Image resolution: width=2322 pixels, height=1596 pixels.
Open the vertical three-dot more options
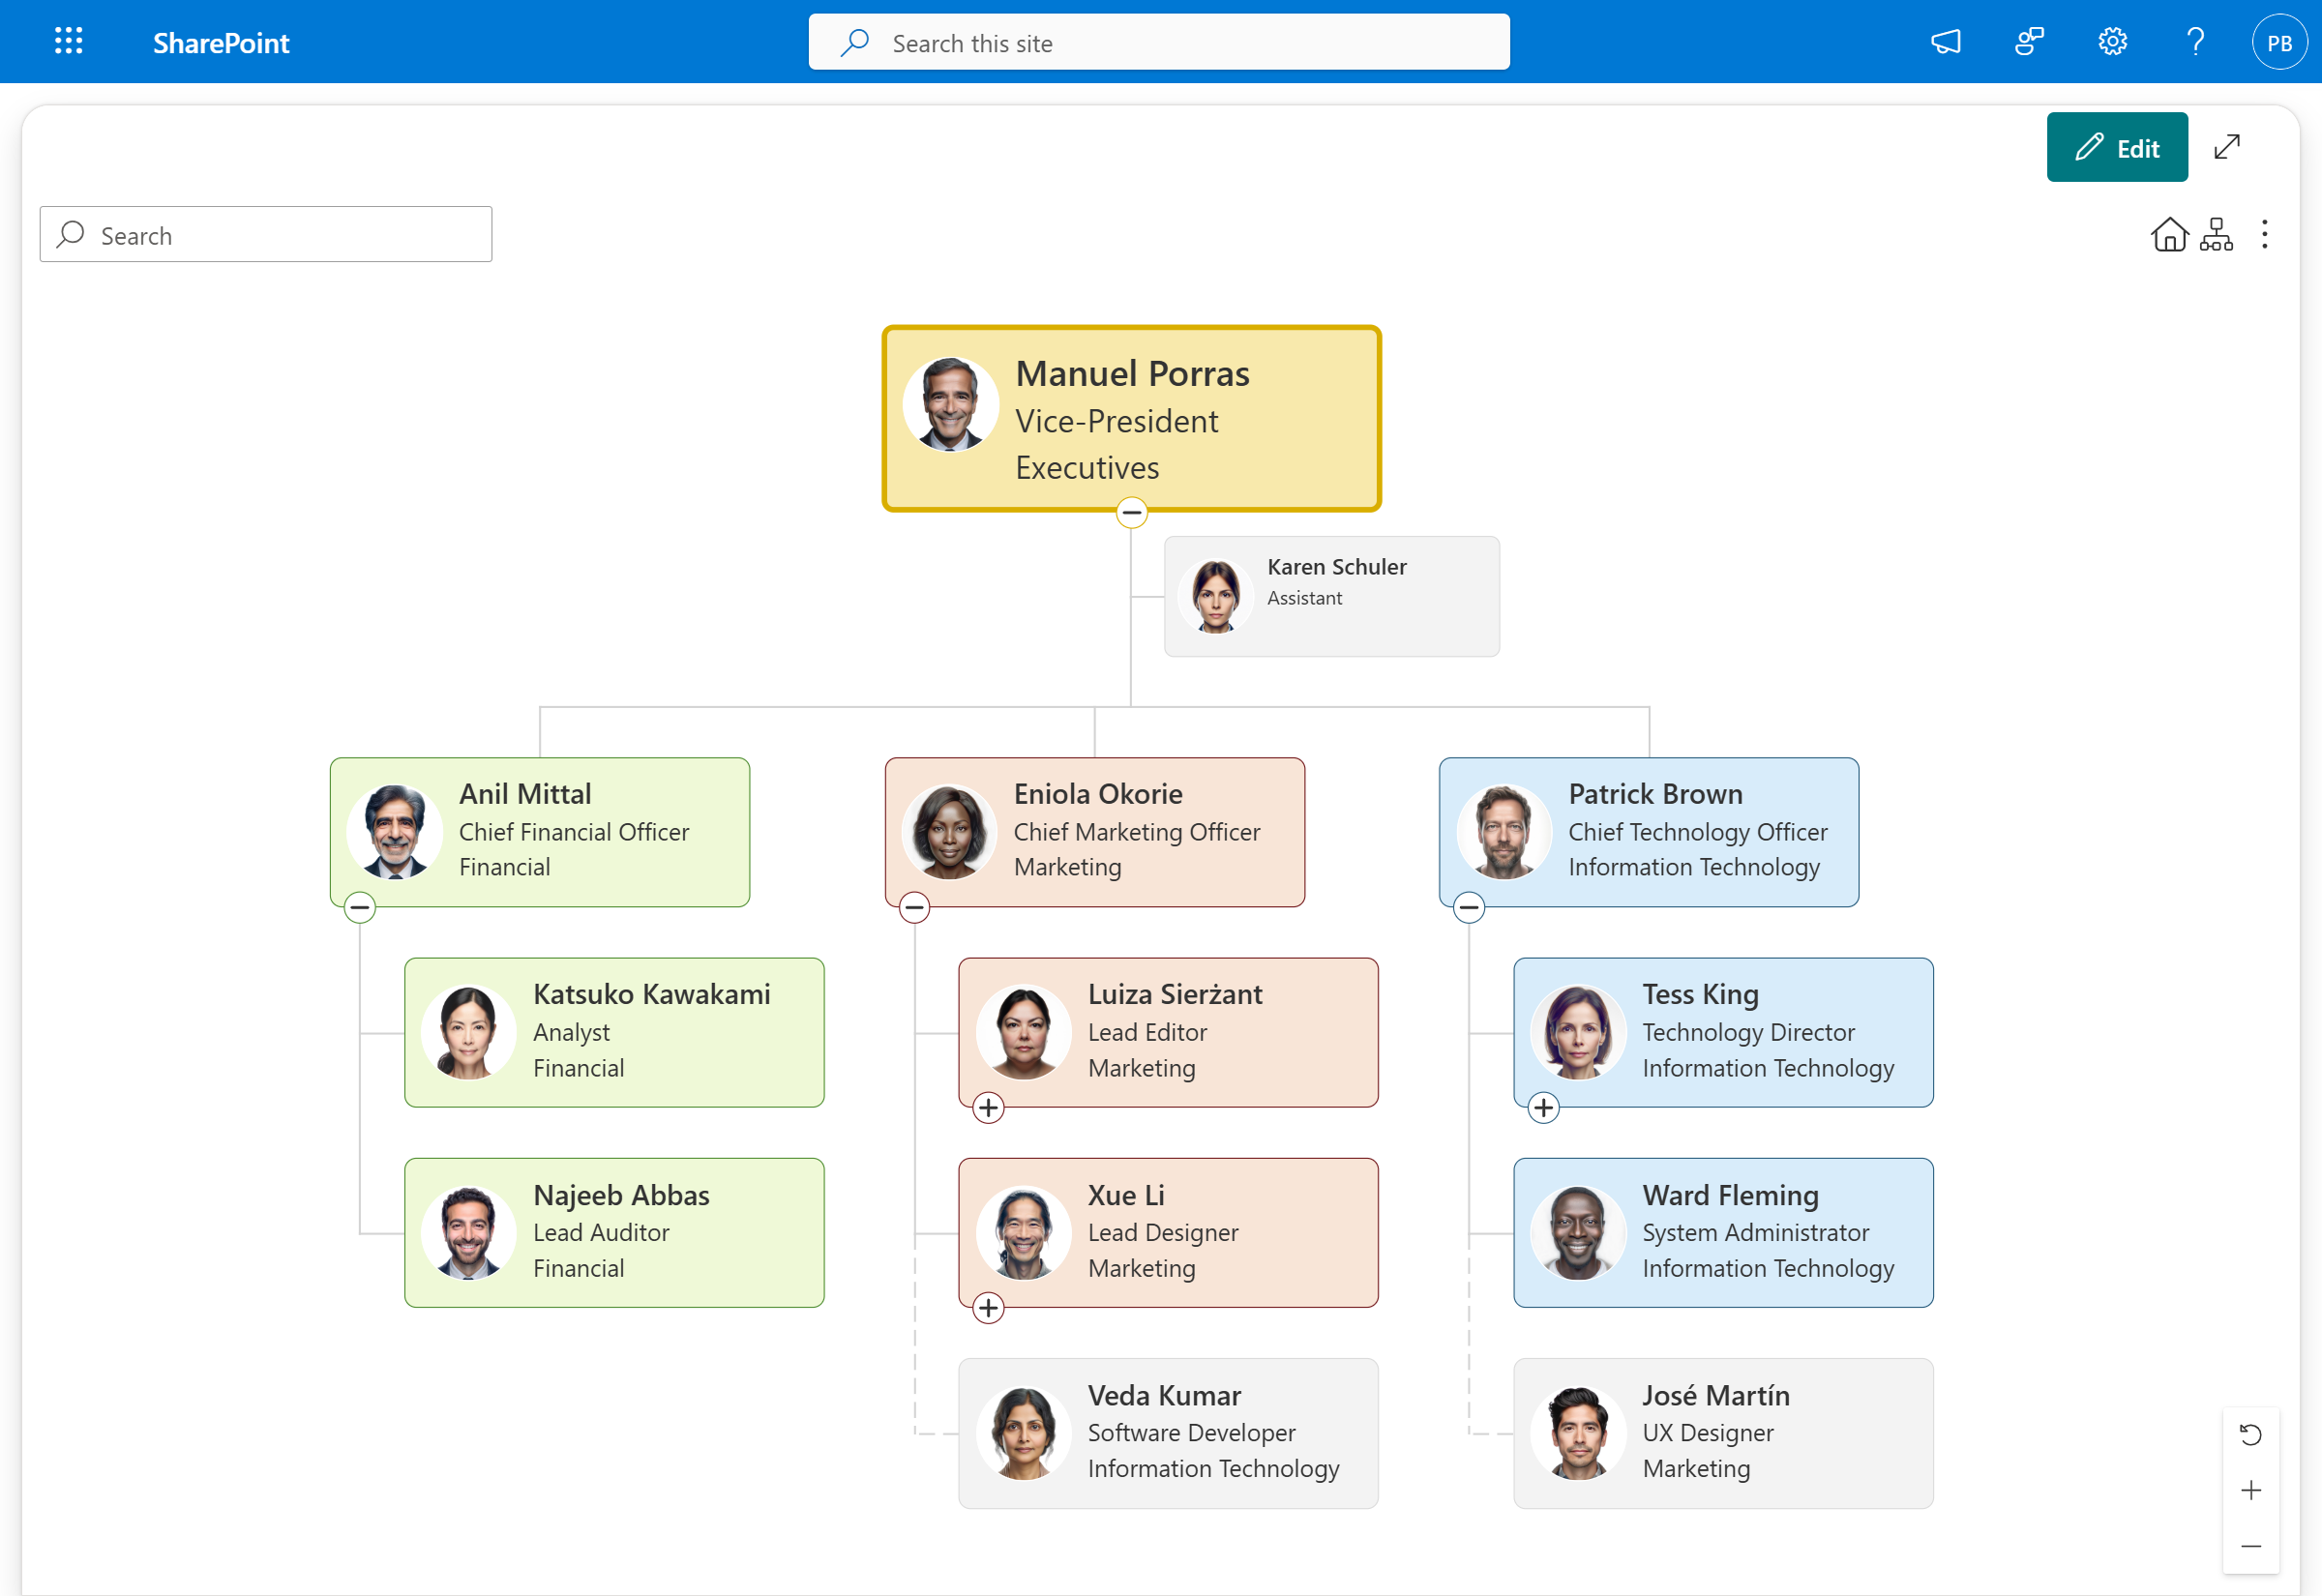point(2265,235)
